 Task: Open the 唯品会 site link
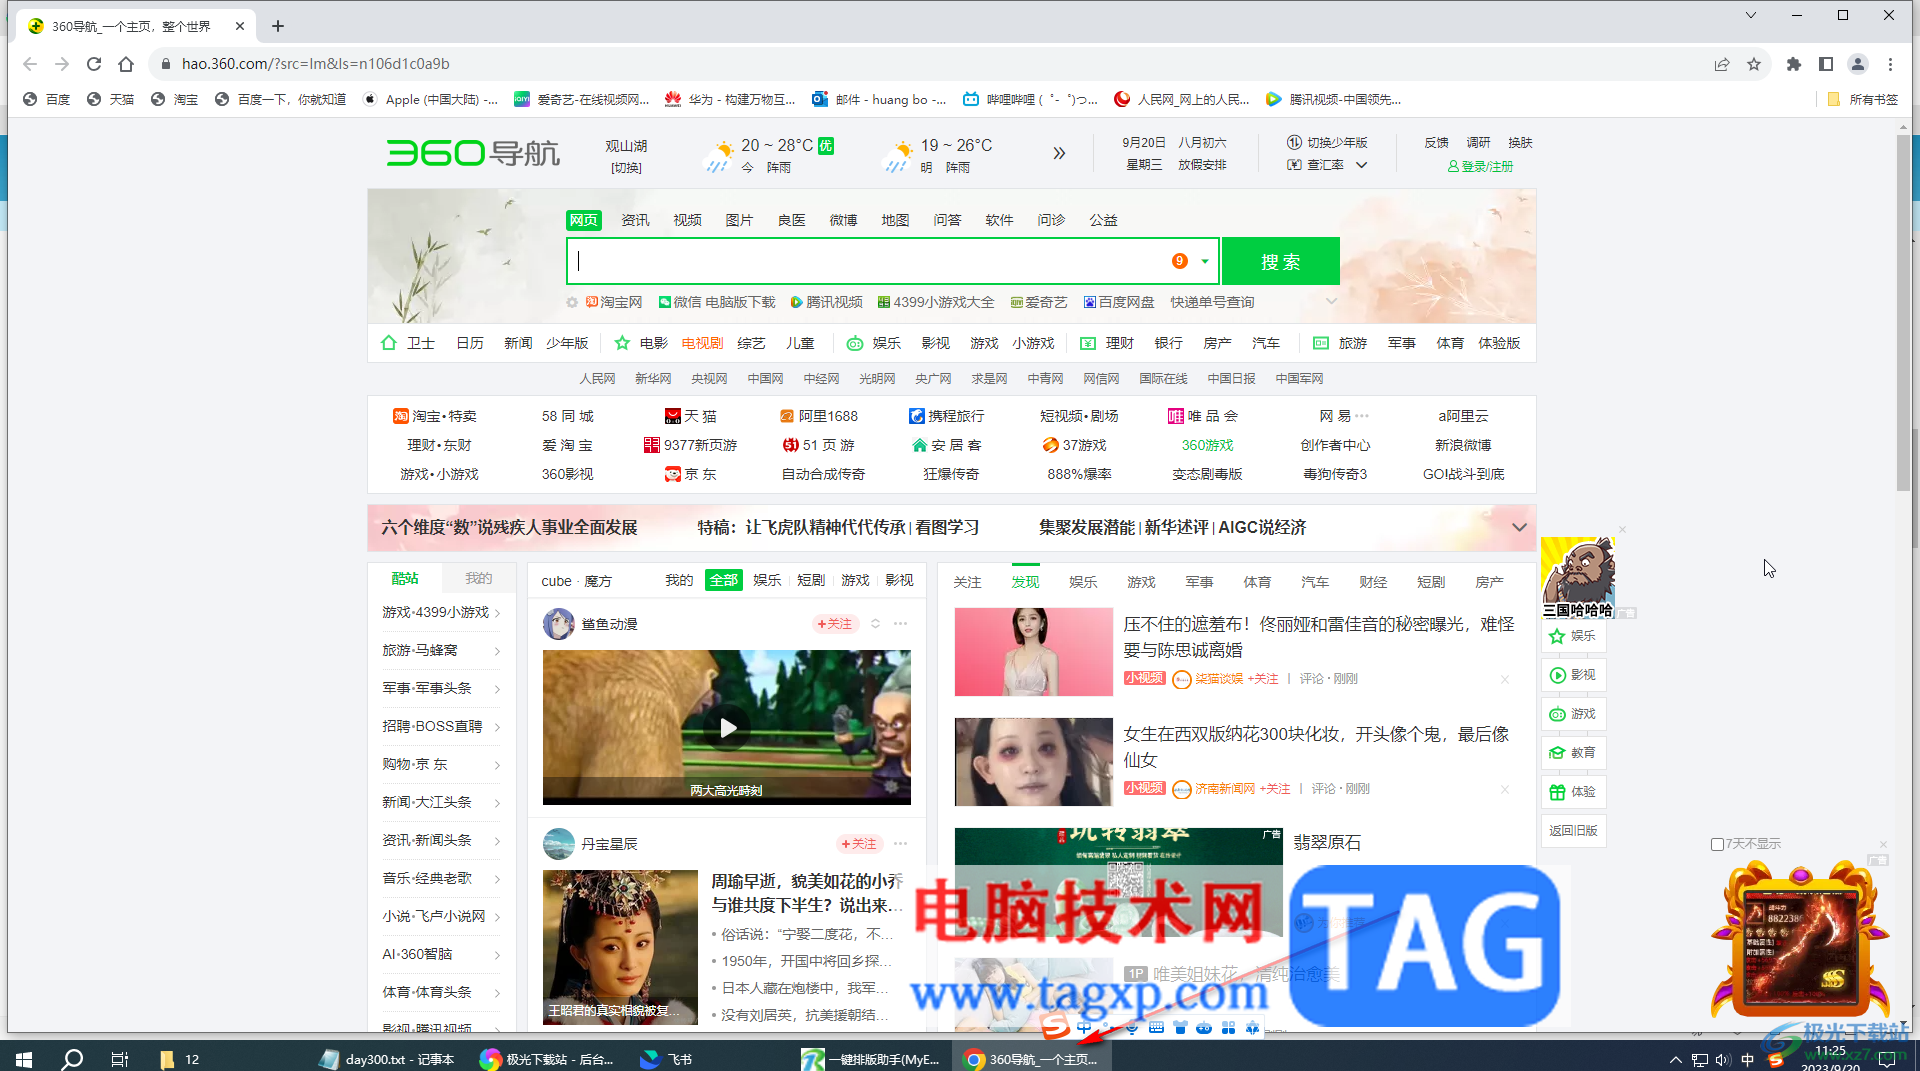click(1203, 416)
